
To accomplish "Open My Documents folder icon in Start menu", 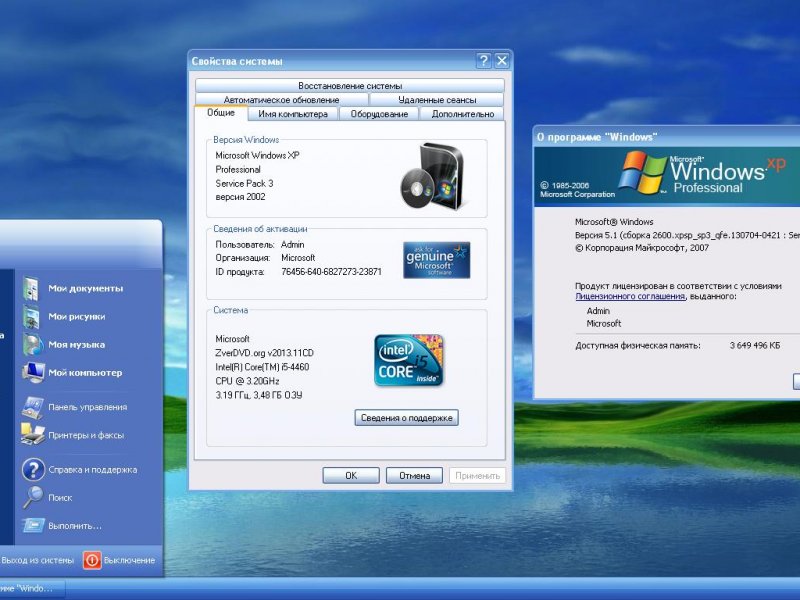I will (x=31, y=288).
